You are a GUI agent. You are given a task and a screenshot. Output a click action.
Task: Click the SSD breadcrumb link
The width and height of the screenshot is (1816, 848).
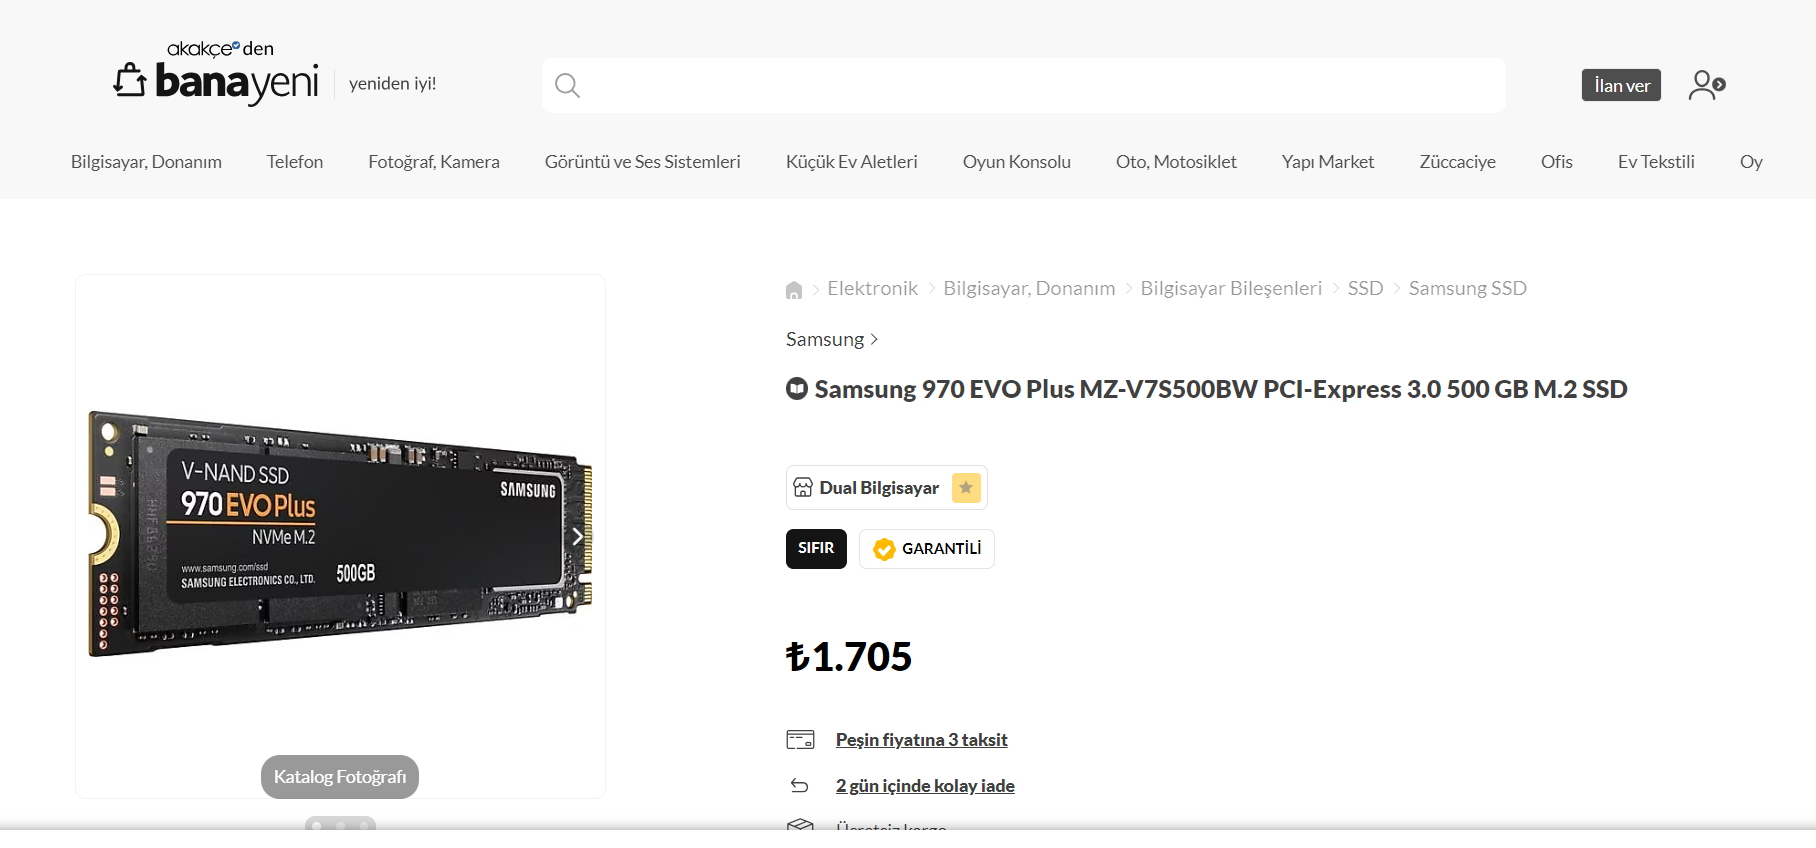1365,289
